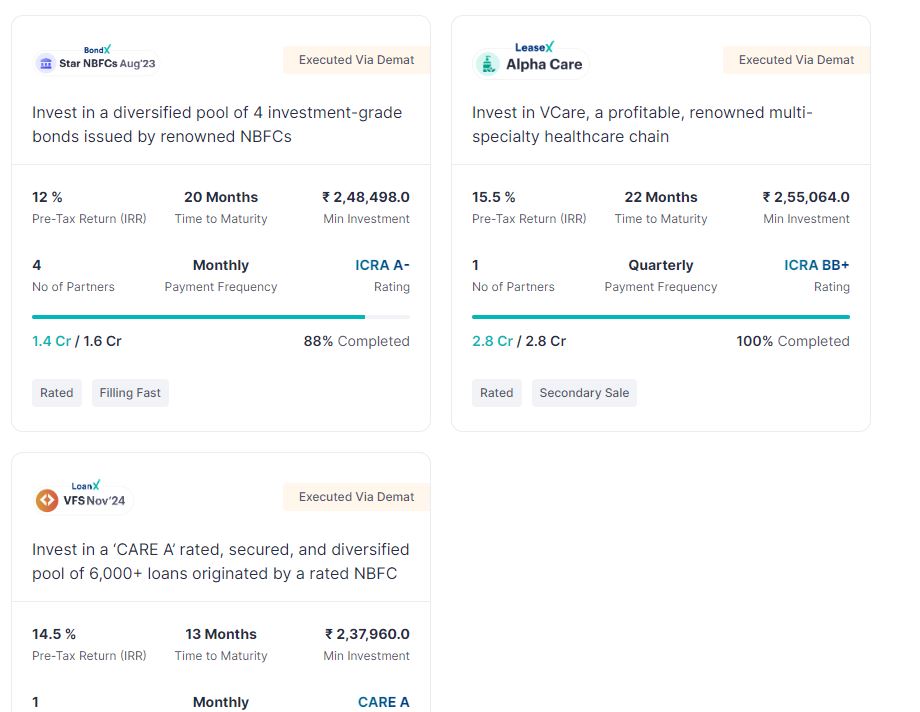Click the Star NBFCs bank building icon

(46, 63)
